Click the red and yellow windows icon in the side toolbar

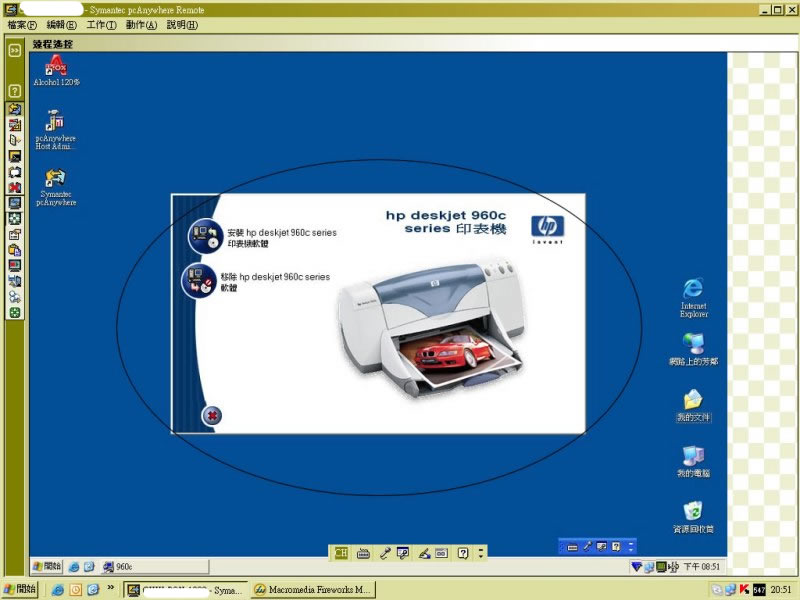(x=15, y=124)
